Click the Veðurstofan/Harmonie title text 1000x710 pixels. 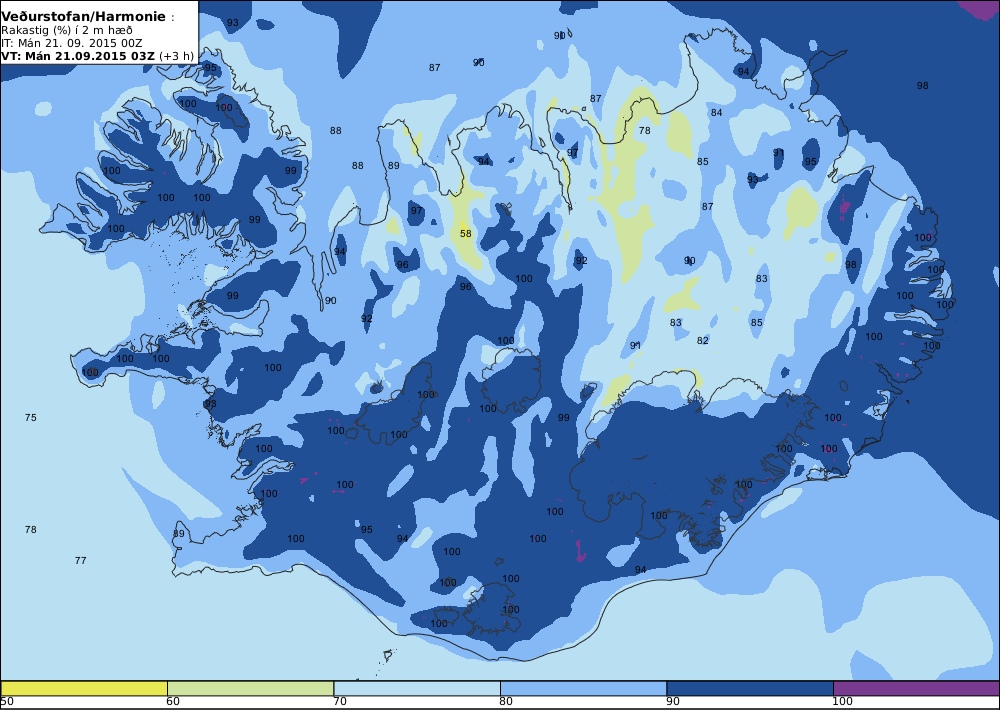point(83,17)
